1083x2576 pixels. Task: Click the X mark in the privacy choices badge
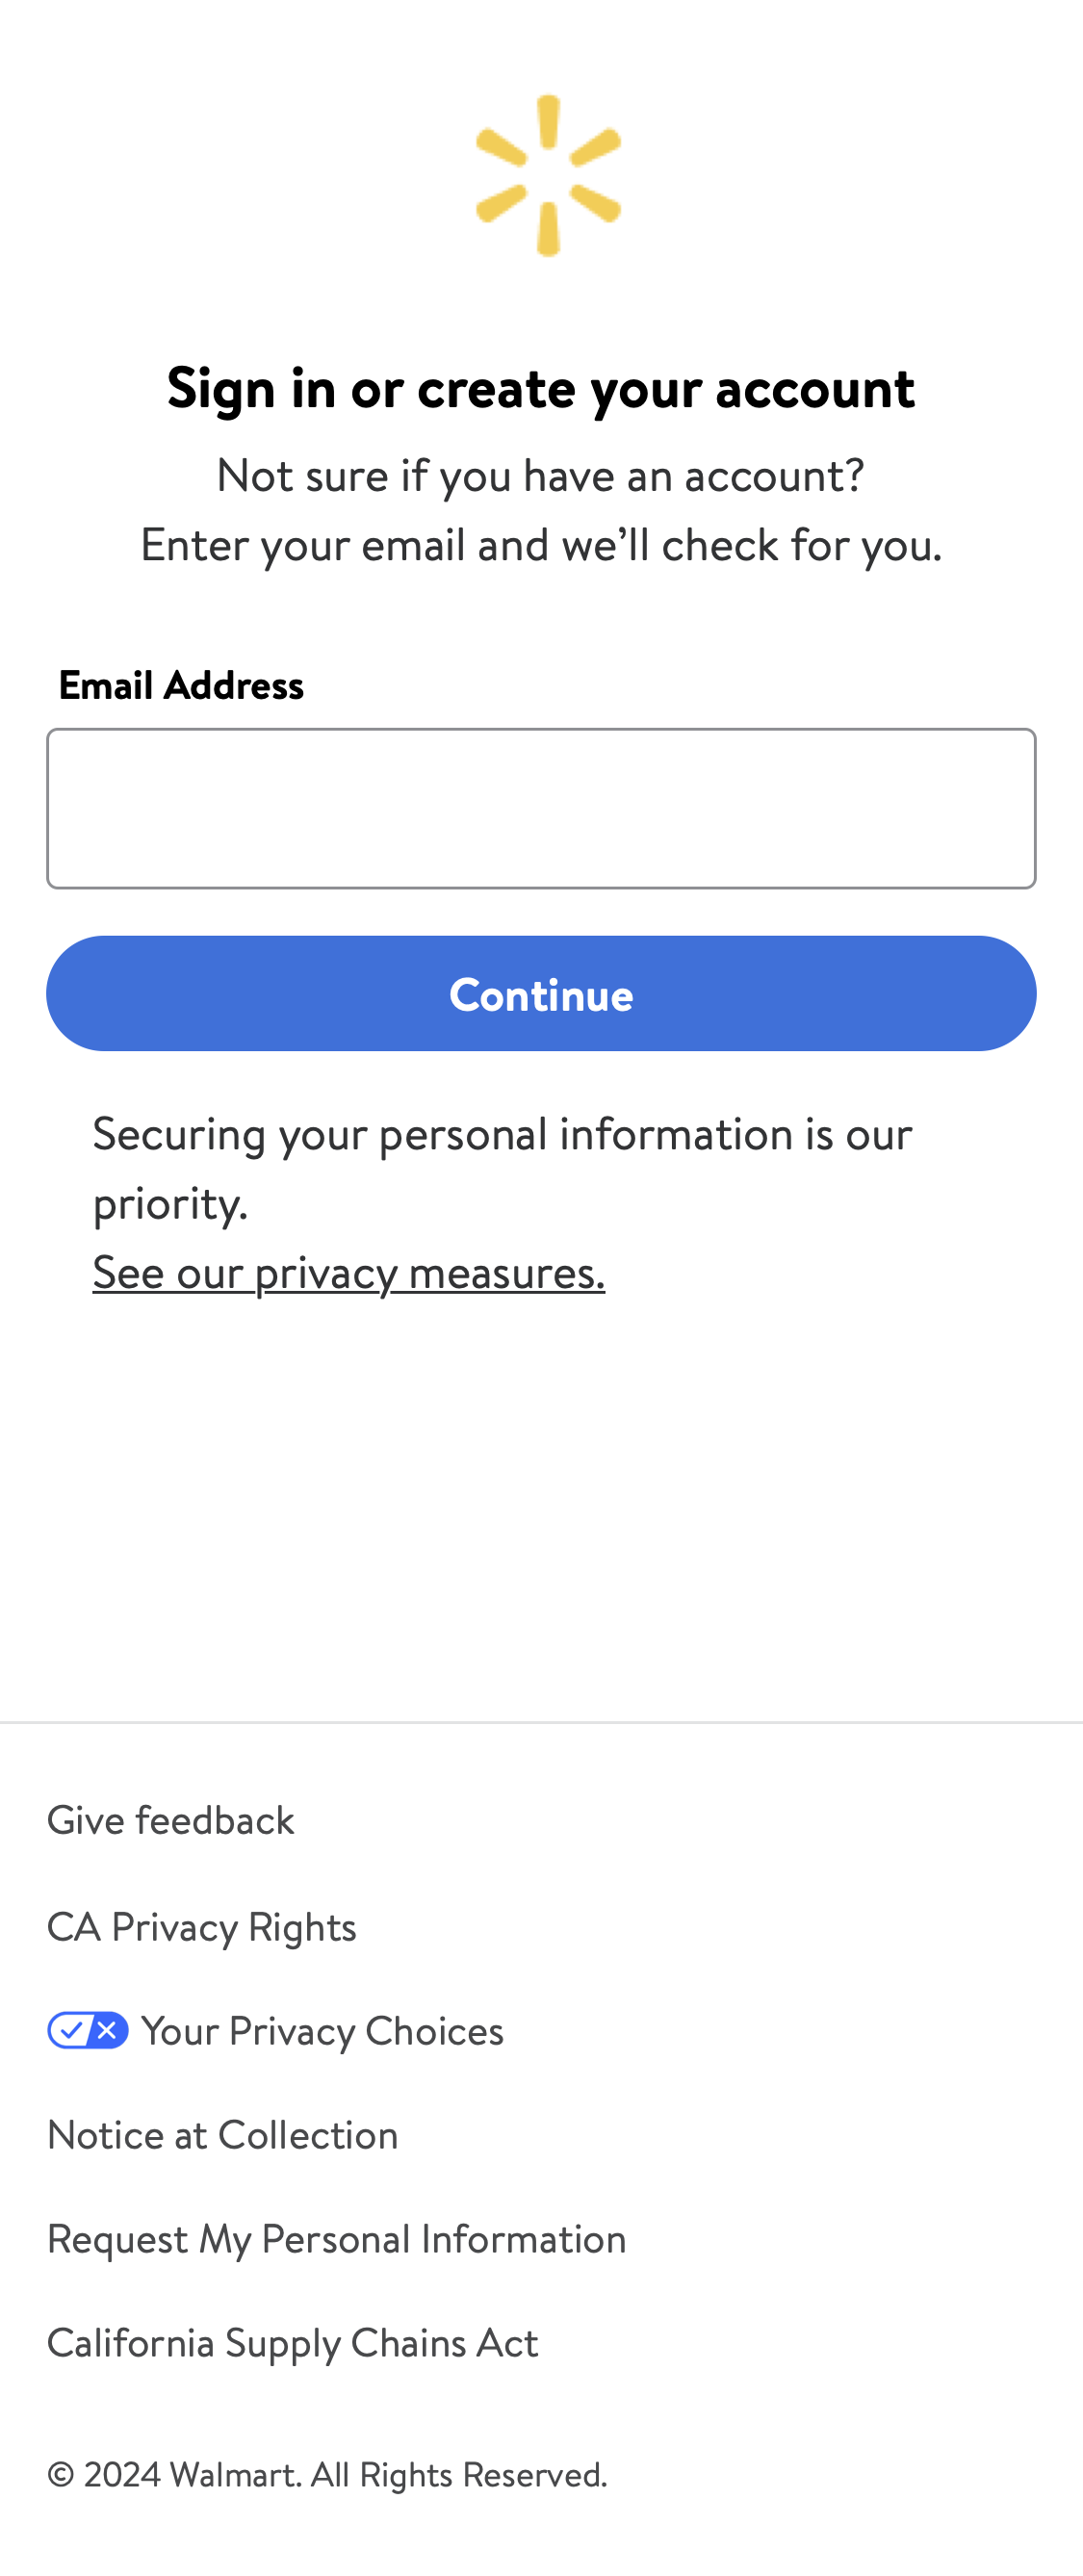[x=105, y=2031]
